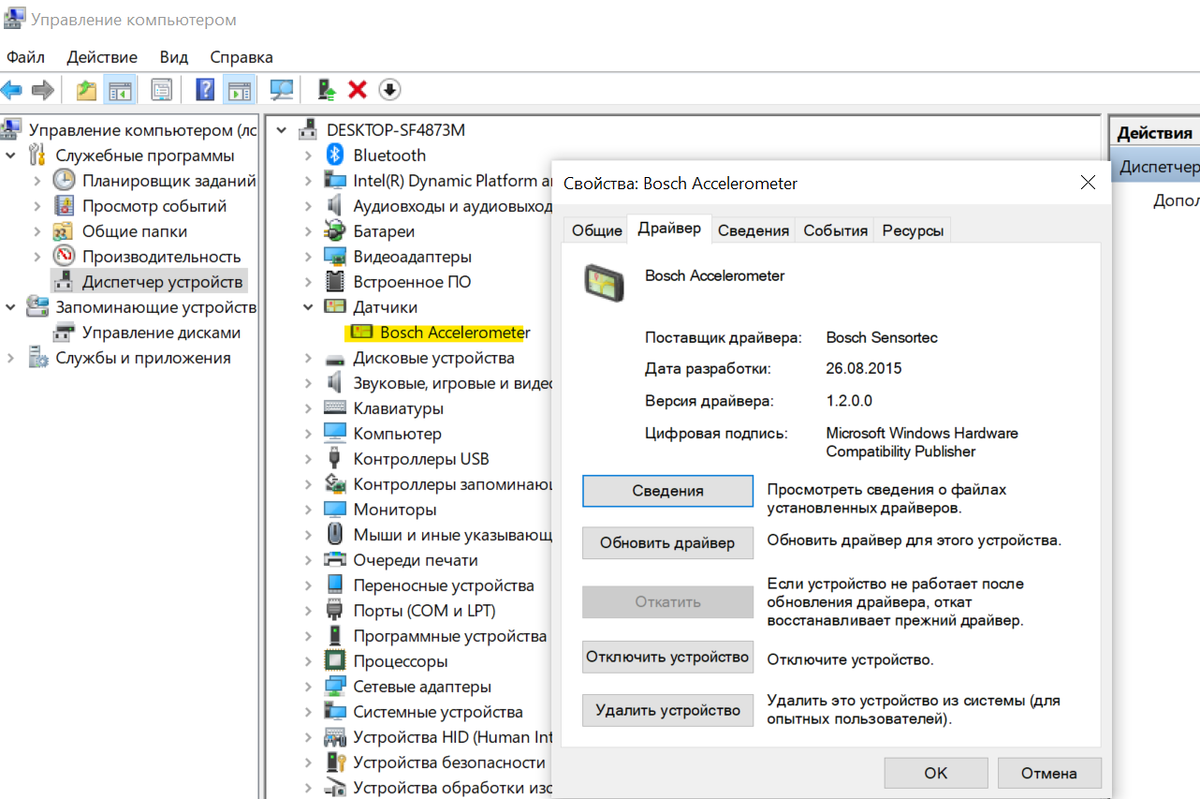
Task: Click the Properties toolbar icon
Action: click(162, 90)
